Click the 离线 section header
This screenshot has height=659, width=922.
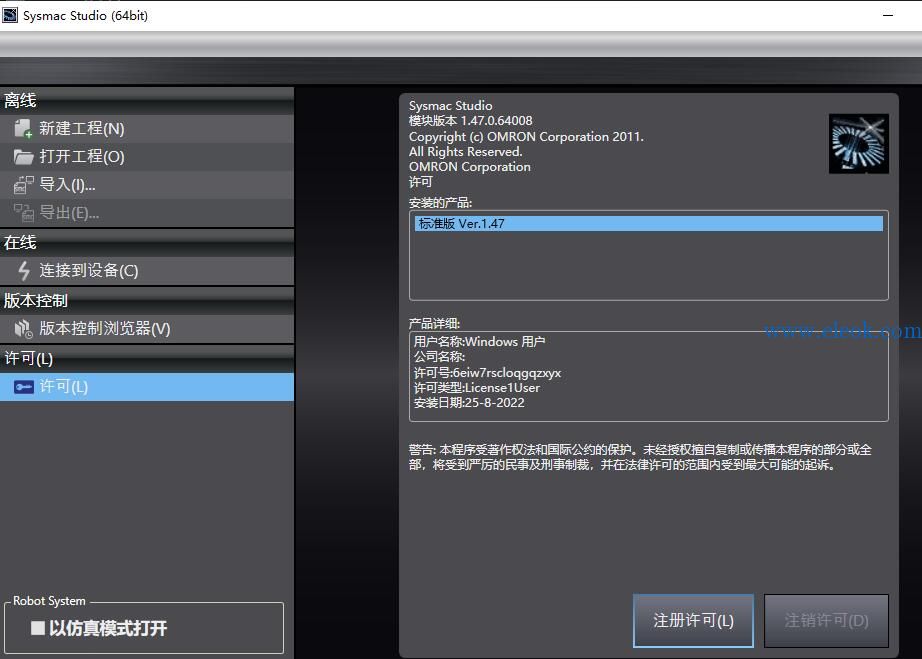coord(147,101)
